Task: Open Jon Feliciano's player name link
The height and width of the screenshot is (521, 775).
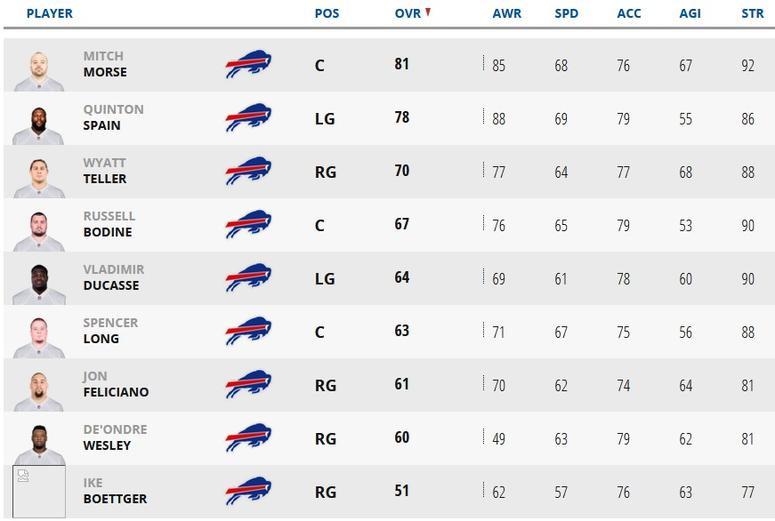Action: click(116, 384)
